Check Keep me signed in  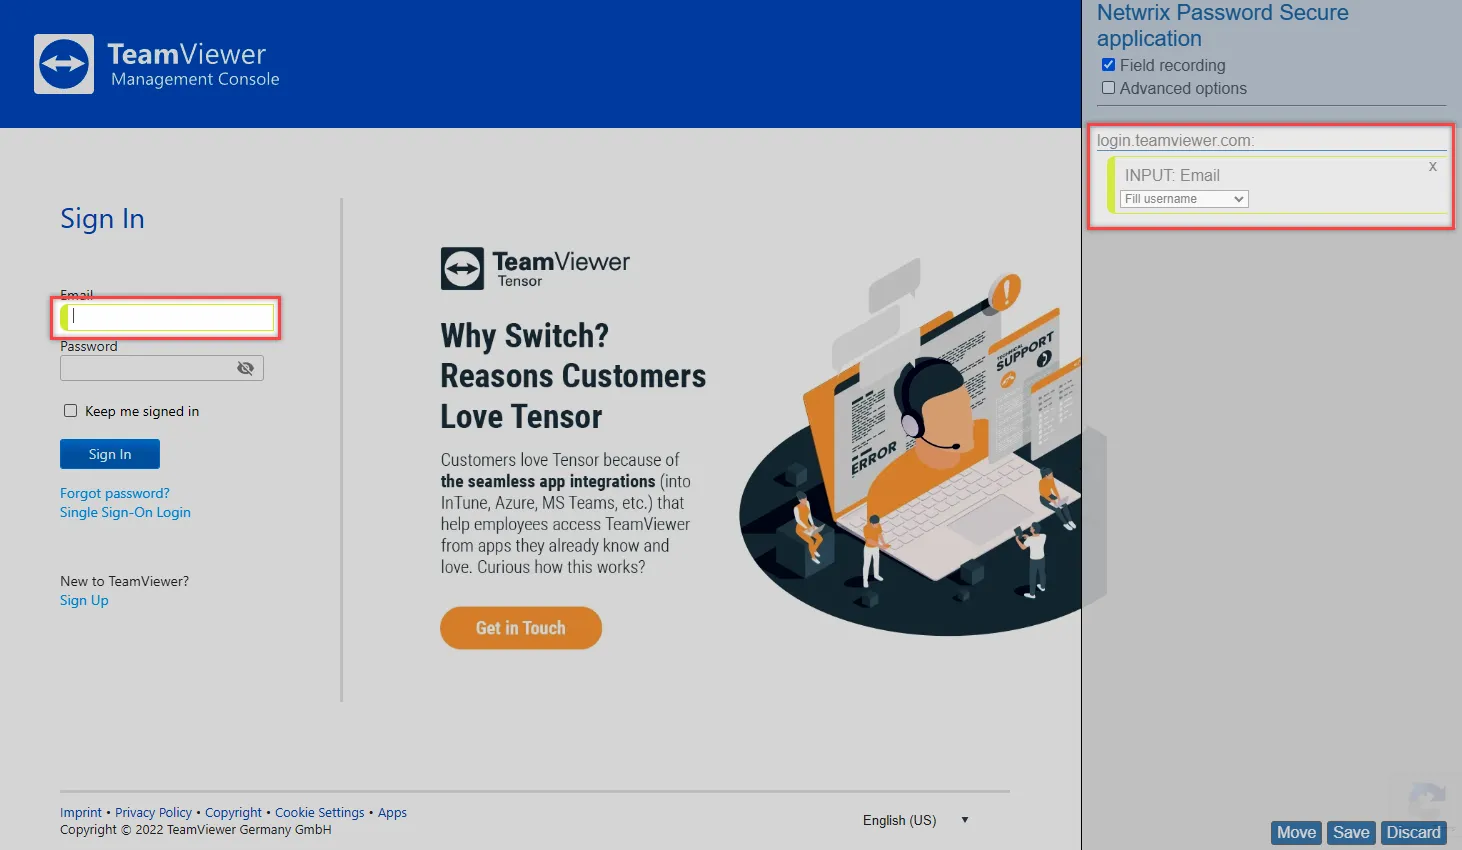pos(70,411)
